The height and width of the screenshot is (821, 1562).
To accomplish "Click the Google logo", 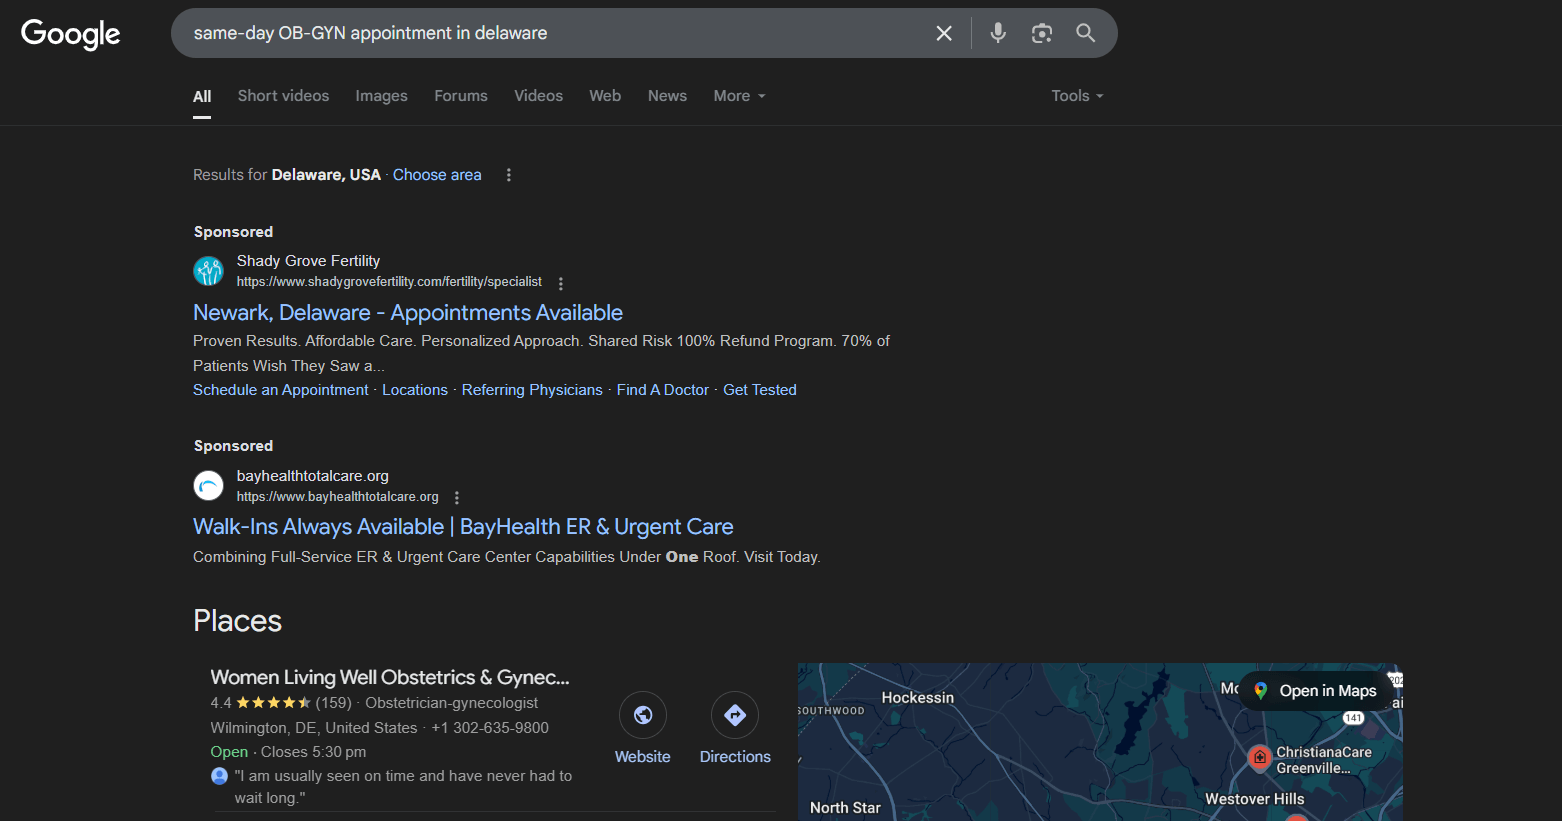I will [70, 34].
